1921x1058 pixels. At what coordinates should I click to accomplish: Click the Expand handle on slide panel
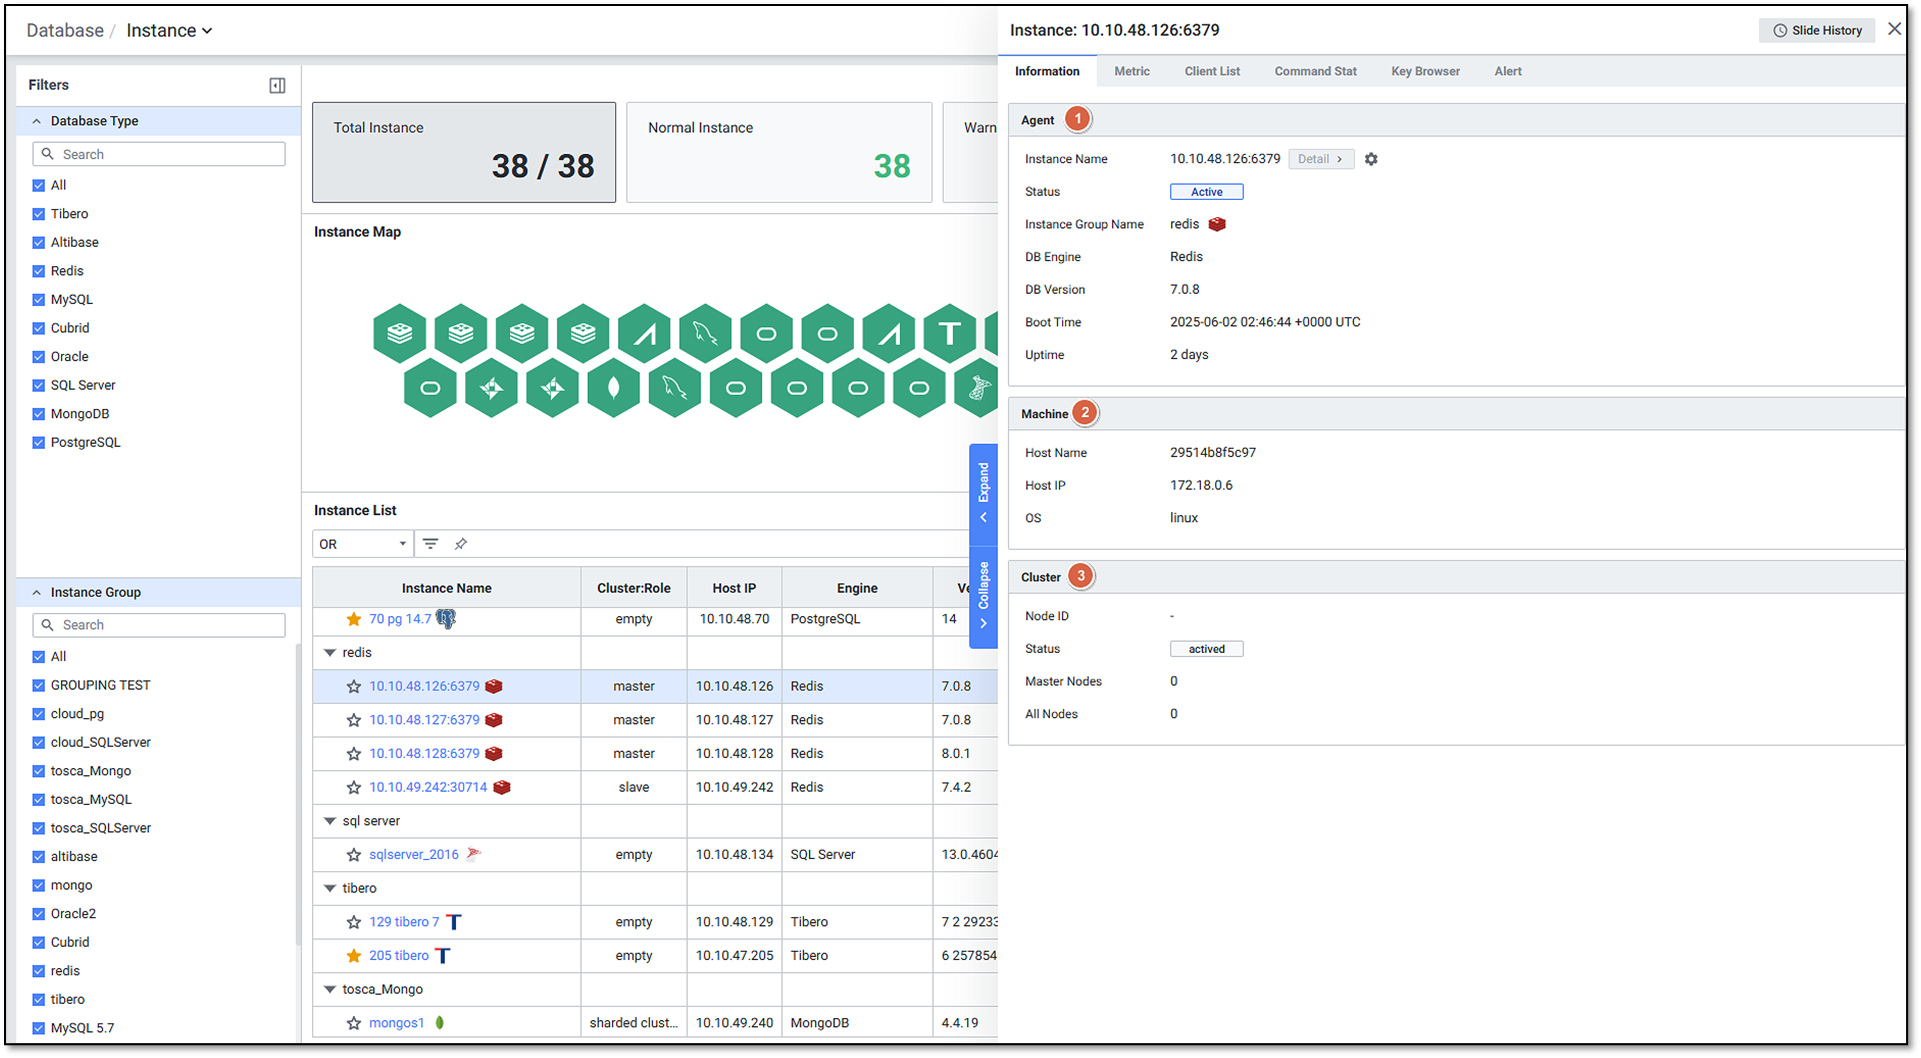(983, 491)
